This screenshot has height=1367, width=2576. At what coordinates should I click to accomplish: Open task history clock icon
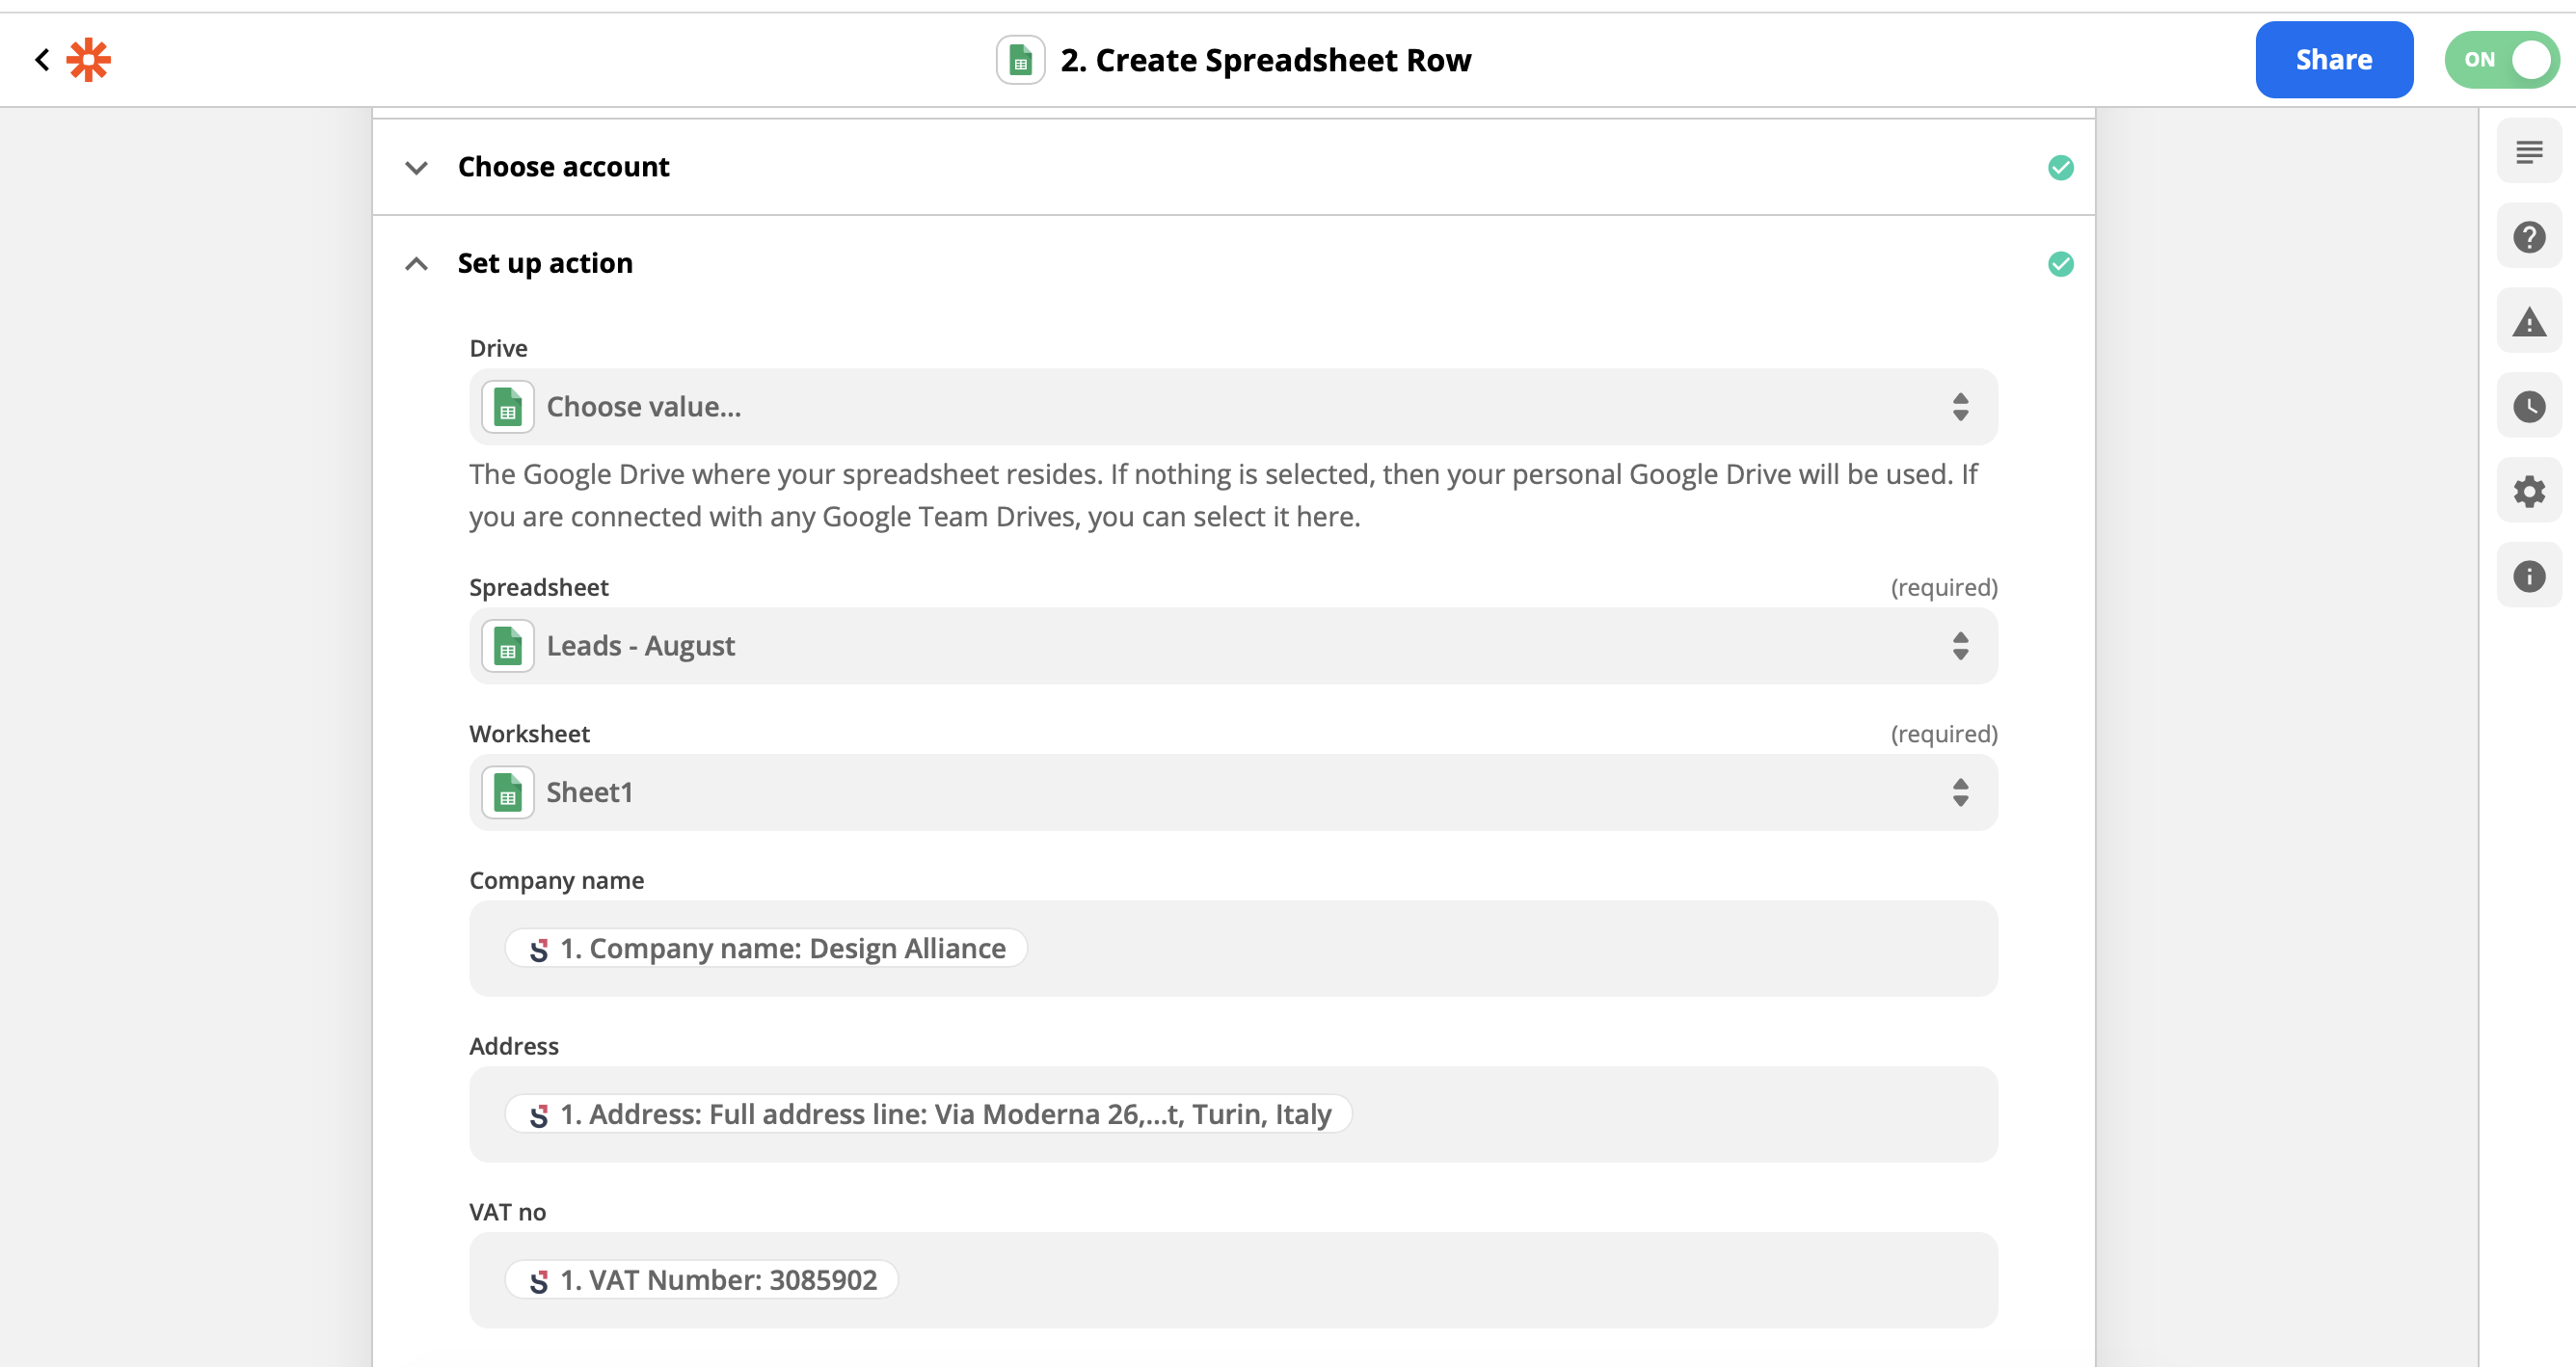[x=2529, y=407]
